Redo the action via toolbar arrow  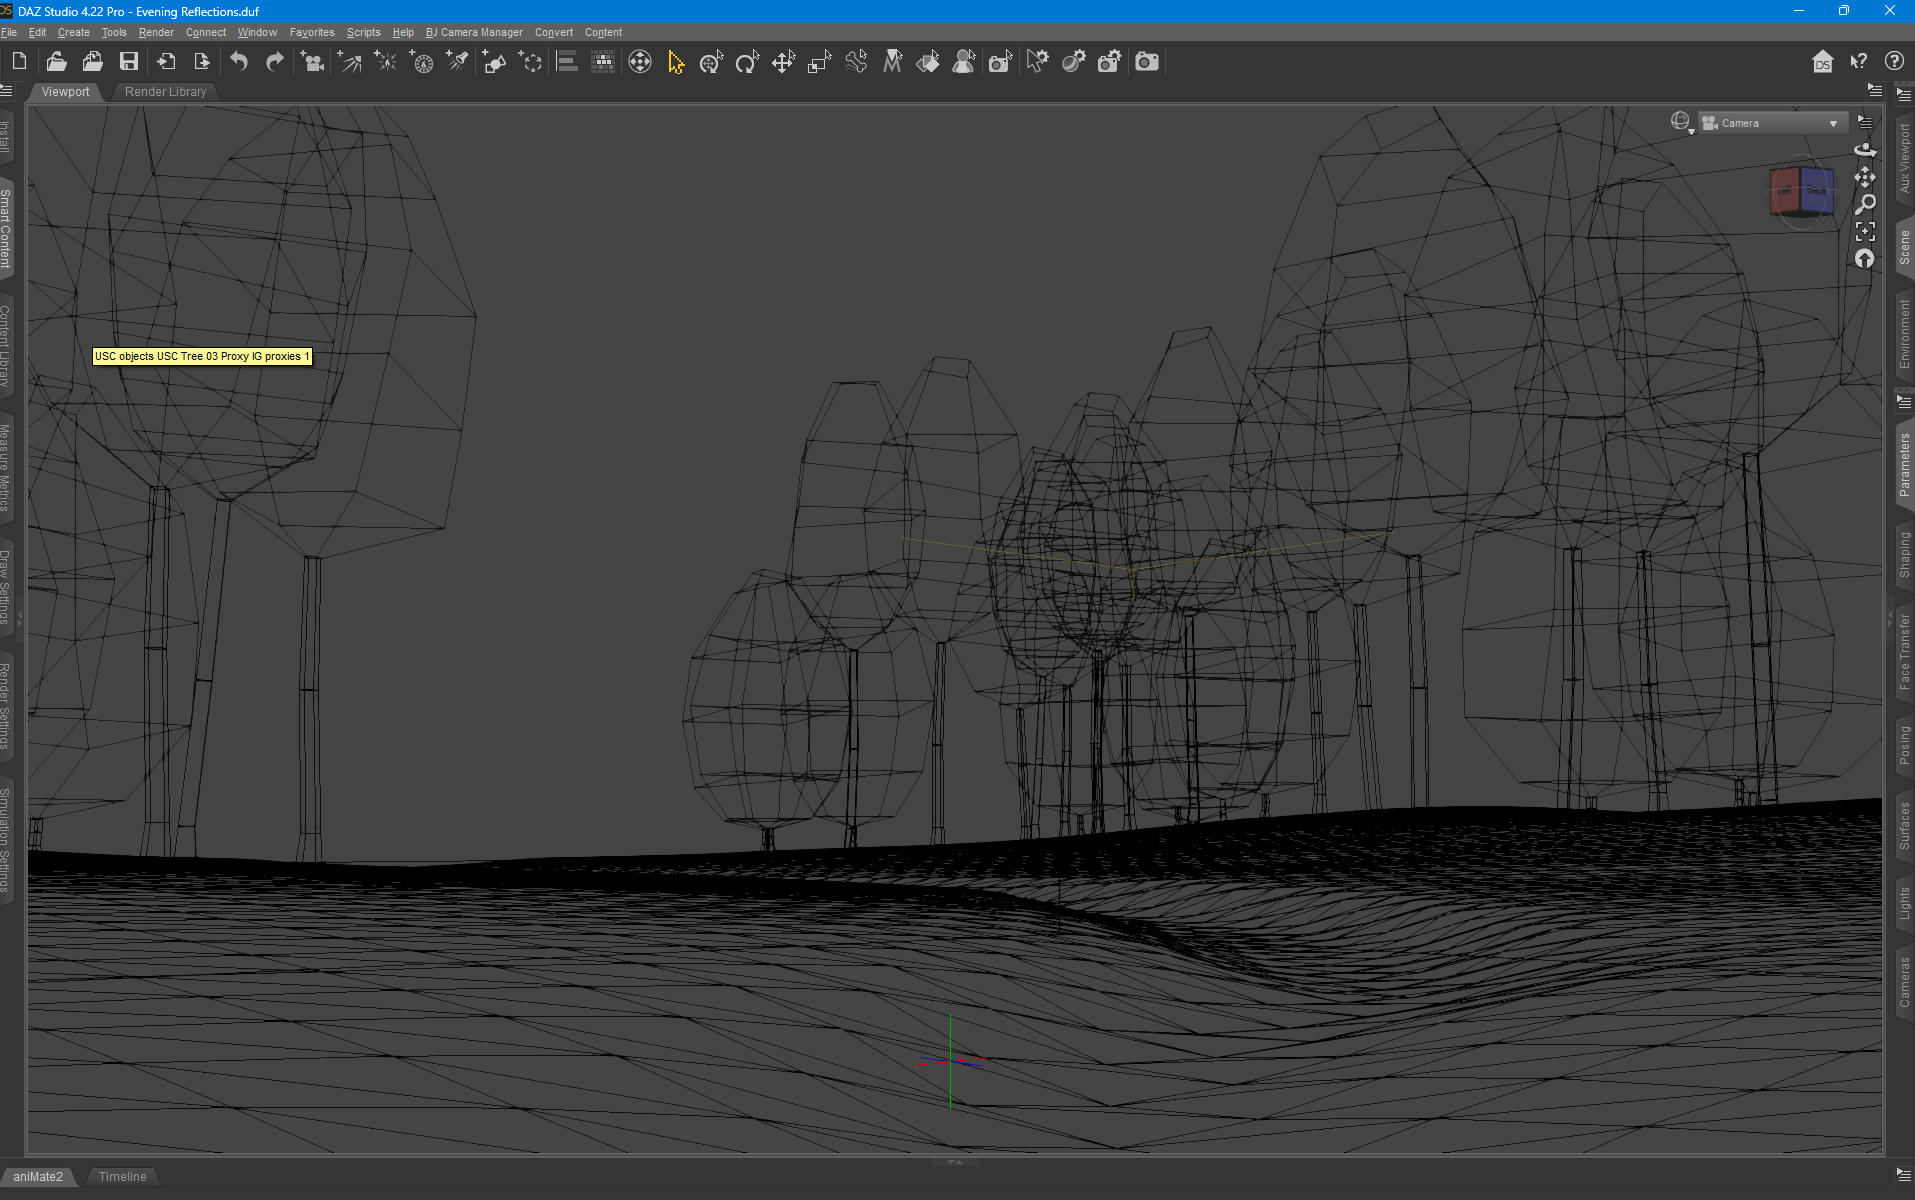coord(275,62)
